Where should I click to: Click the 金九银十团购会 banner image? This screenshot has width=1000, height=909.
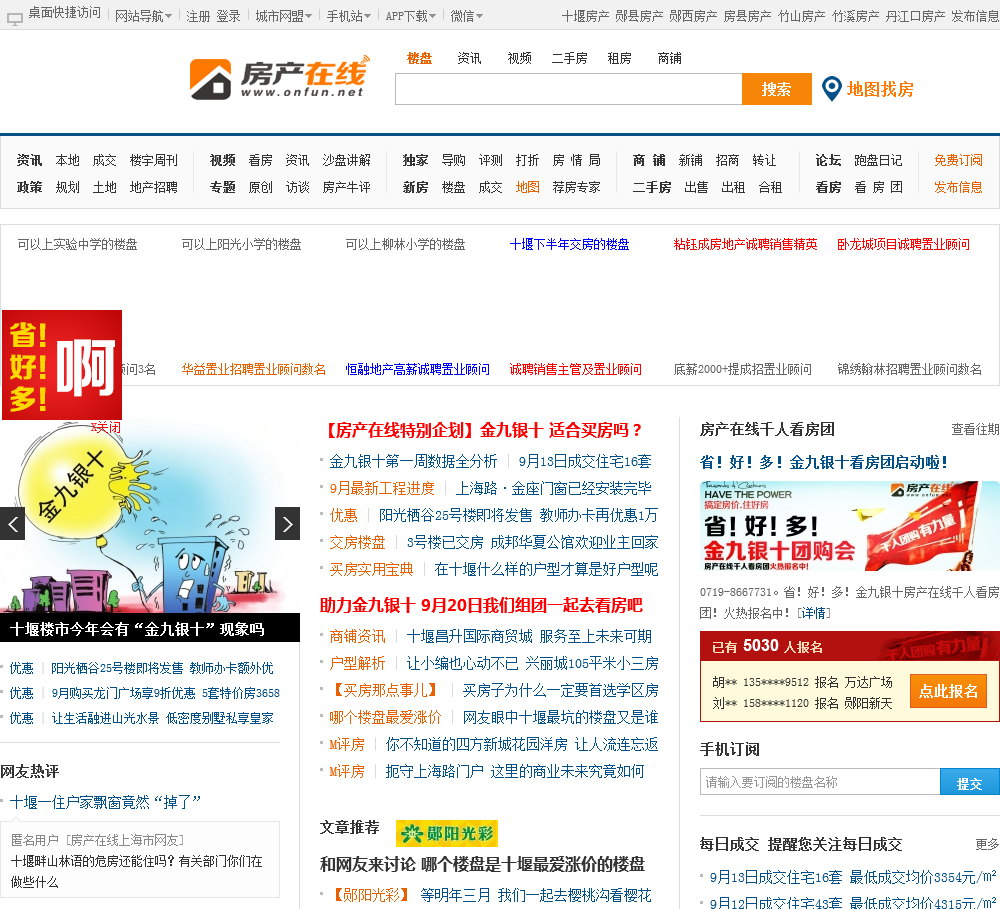coord(849,526)
